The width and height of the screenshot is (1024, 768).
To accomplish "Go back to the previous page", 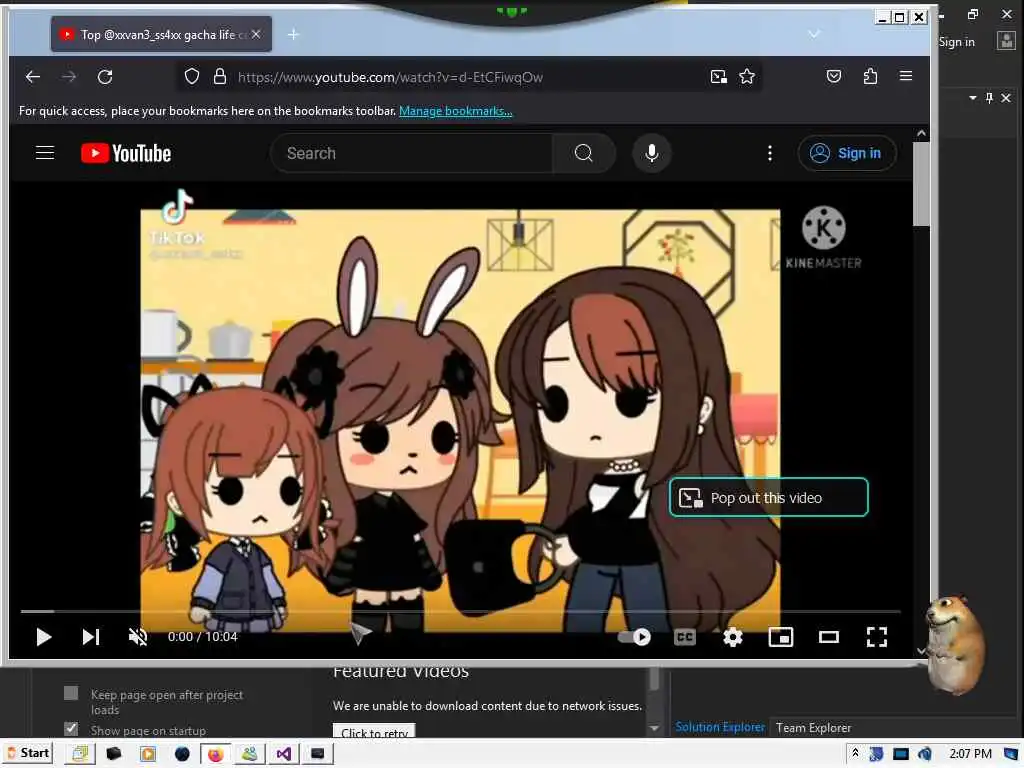I will [33, 77].
